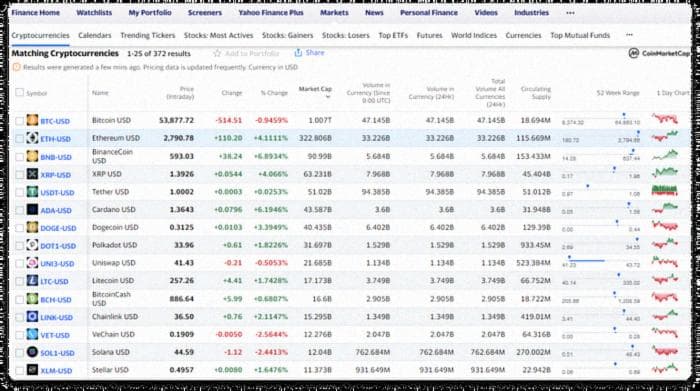Expand the Markets sub-navigation overflow dots
700x391 pixels.
(x=629, y=35)
